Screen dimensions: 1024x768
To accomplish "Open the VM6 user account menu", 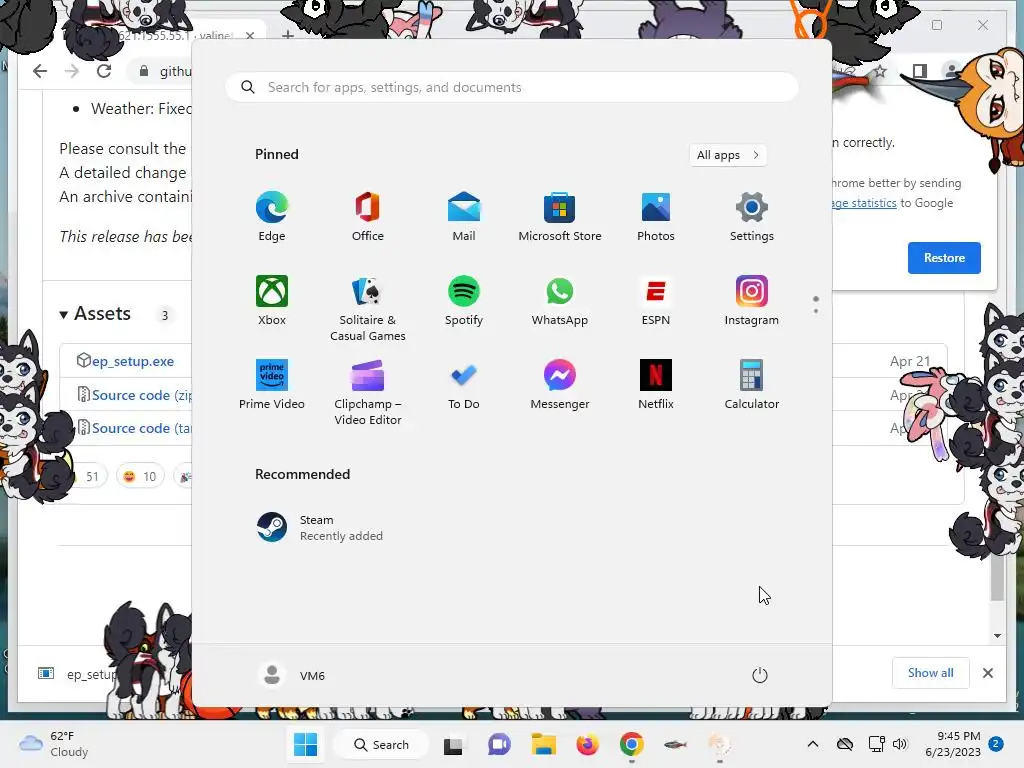I will 291,675.
